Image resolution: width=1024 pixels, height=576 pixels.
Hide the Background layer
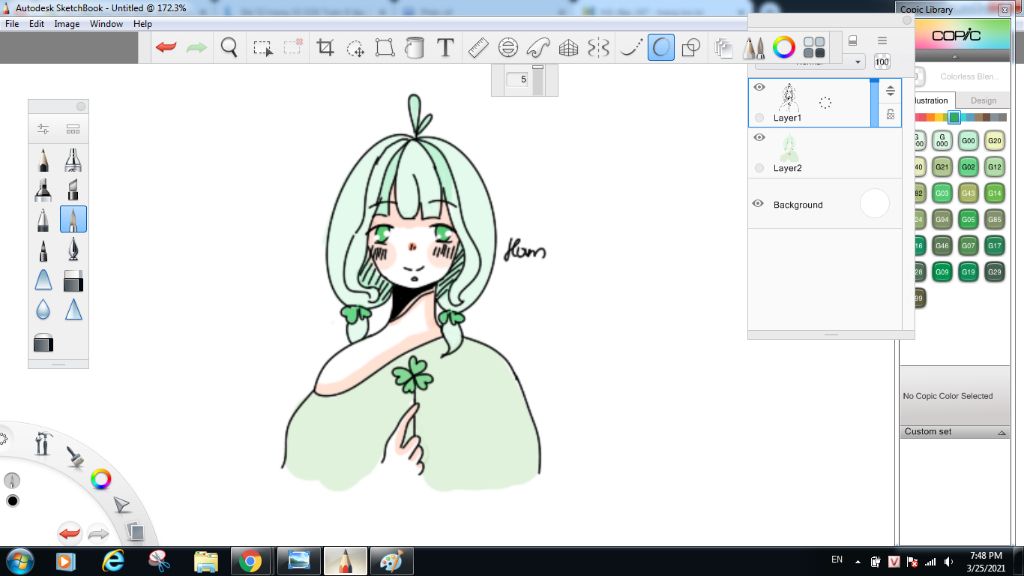pos(758,204)
